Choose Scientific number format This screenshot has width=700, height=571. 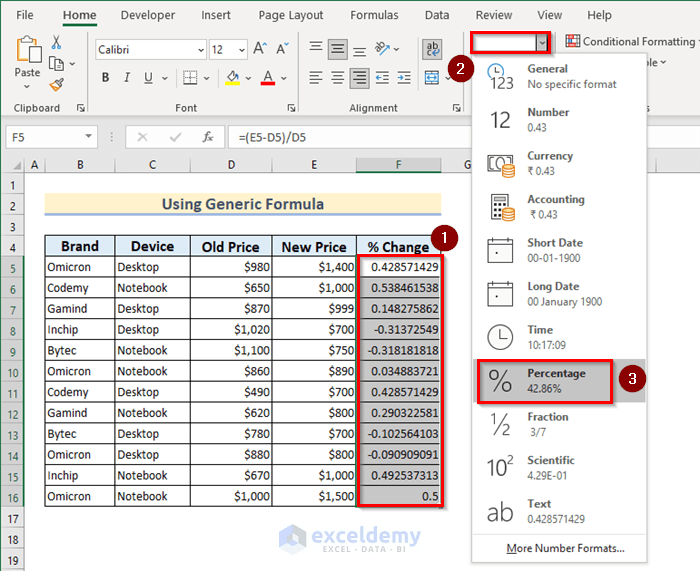(559, 468)
